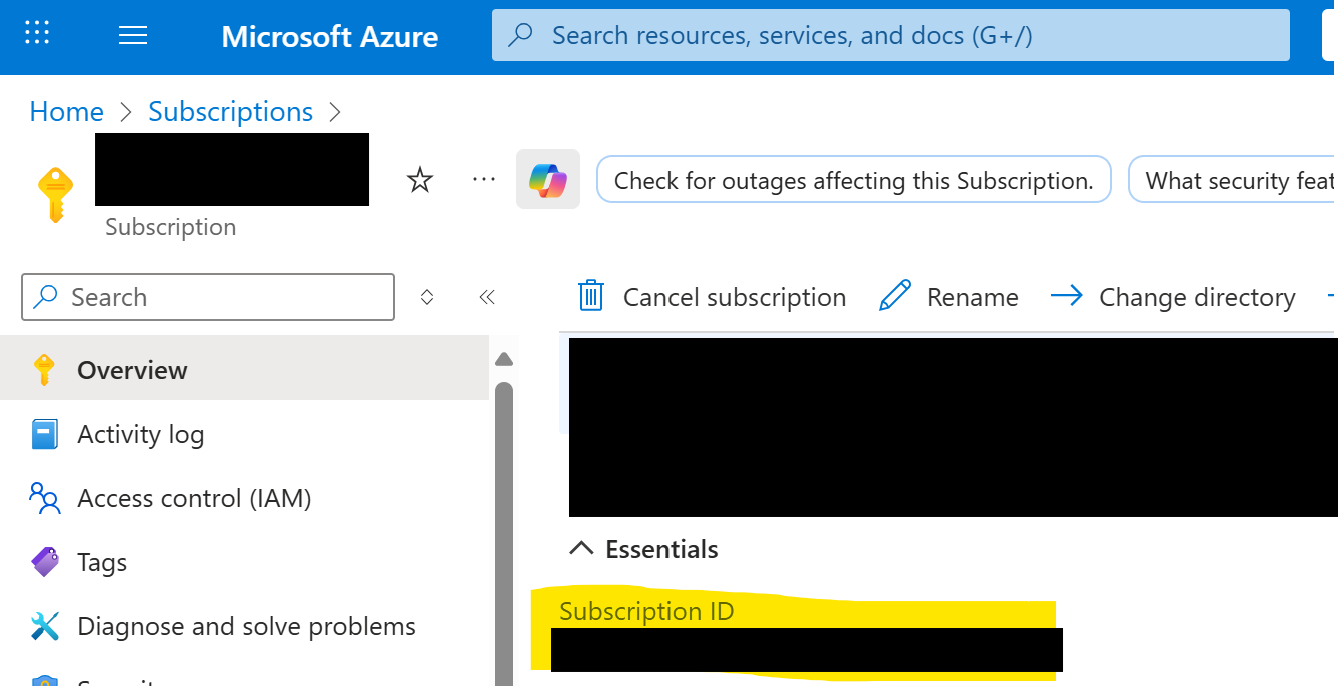Click Check for outages affecting this Subscription
Screen dimensions: 1338x686
(x=853, y=179)
